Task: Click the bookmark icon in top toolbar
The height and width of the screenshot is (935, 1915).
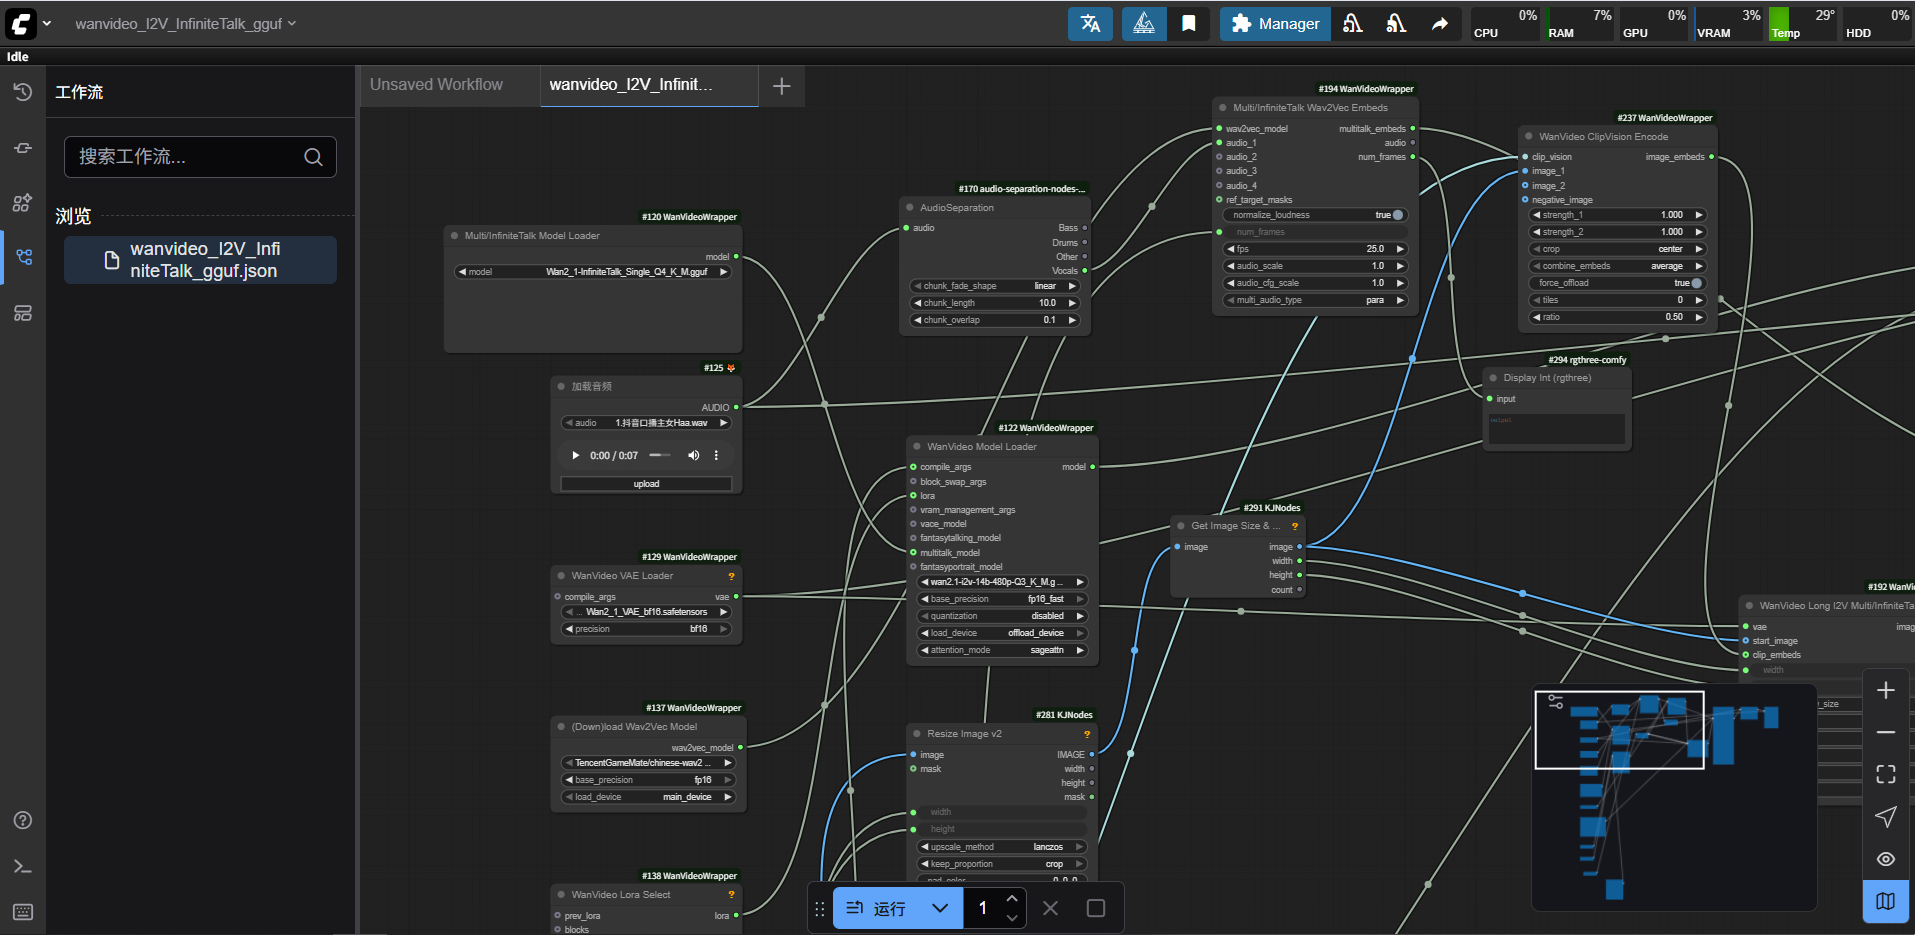Action: point(1188,24)
